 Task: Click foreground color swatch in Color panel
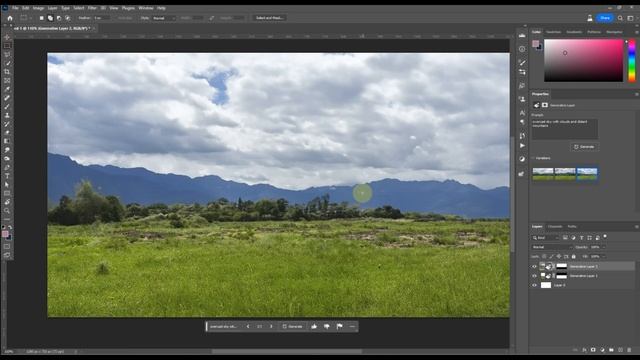point(535,44)
